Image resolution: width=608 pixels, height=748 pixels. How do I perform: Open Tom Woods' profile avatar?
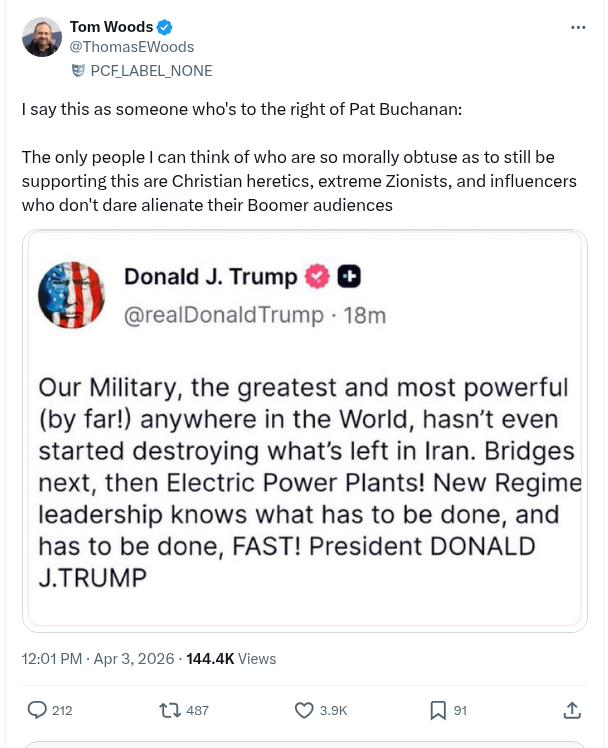click(x=42, y=37)
